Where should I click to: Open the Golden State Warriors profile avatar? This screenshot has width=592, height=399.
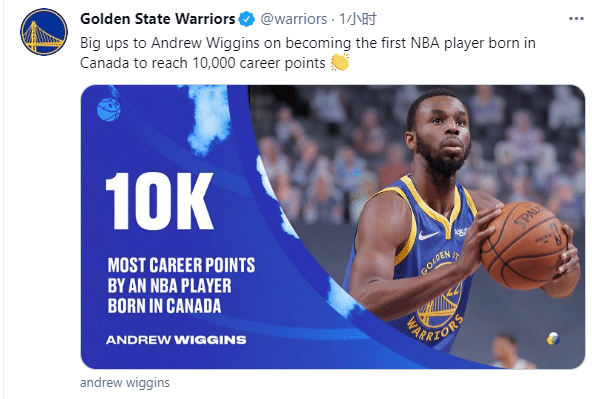point(44,32)
